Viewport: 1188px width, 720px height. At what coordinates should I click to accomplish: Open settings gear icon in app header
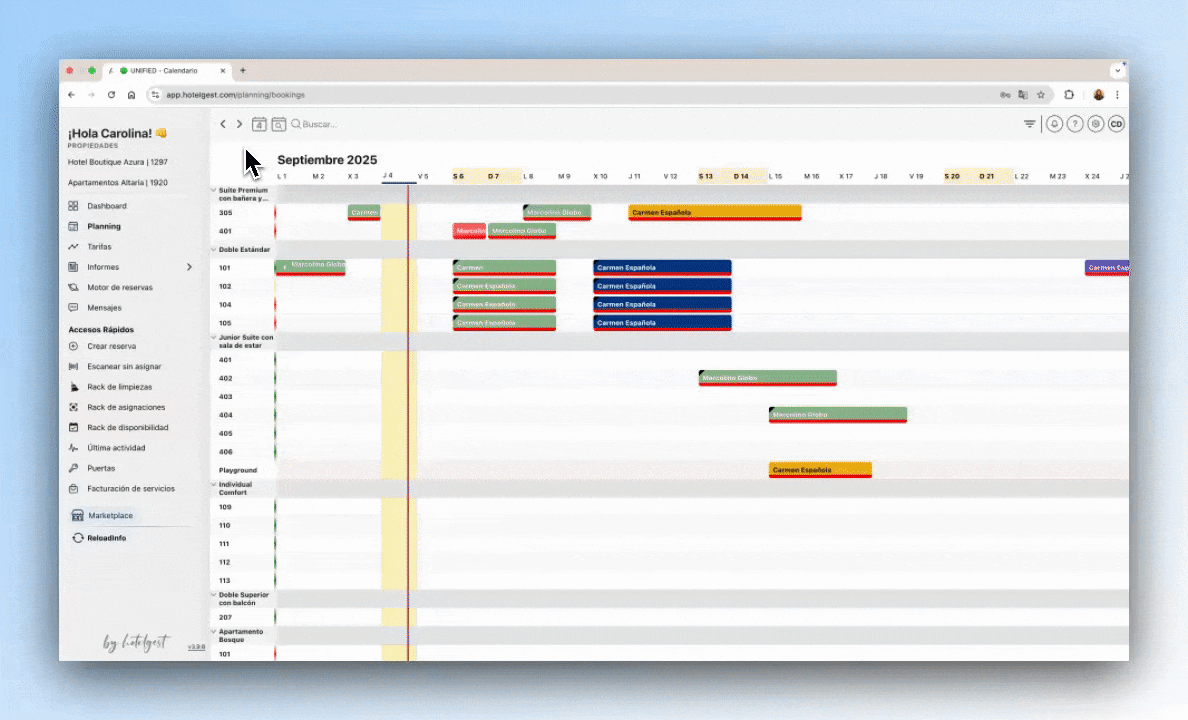coord(1096,124)
